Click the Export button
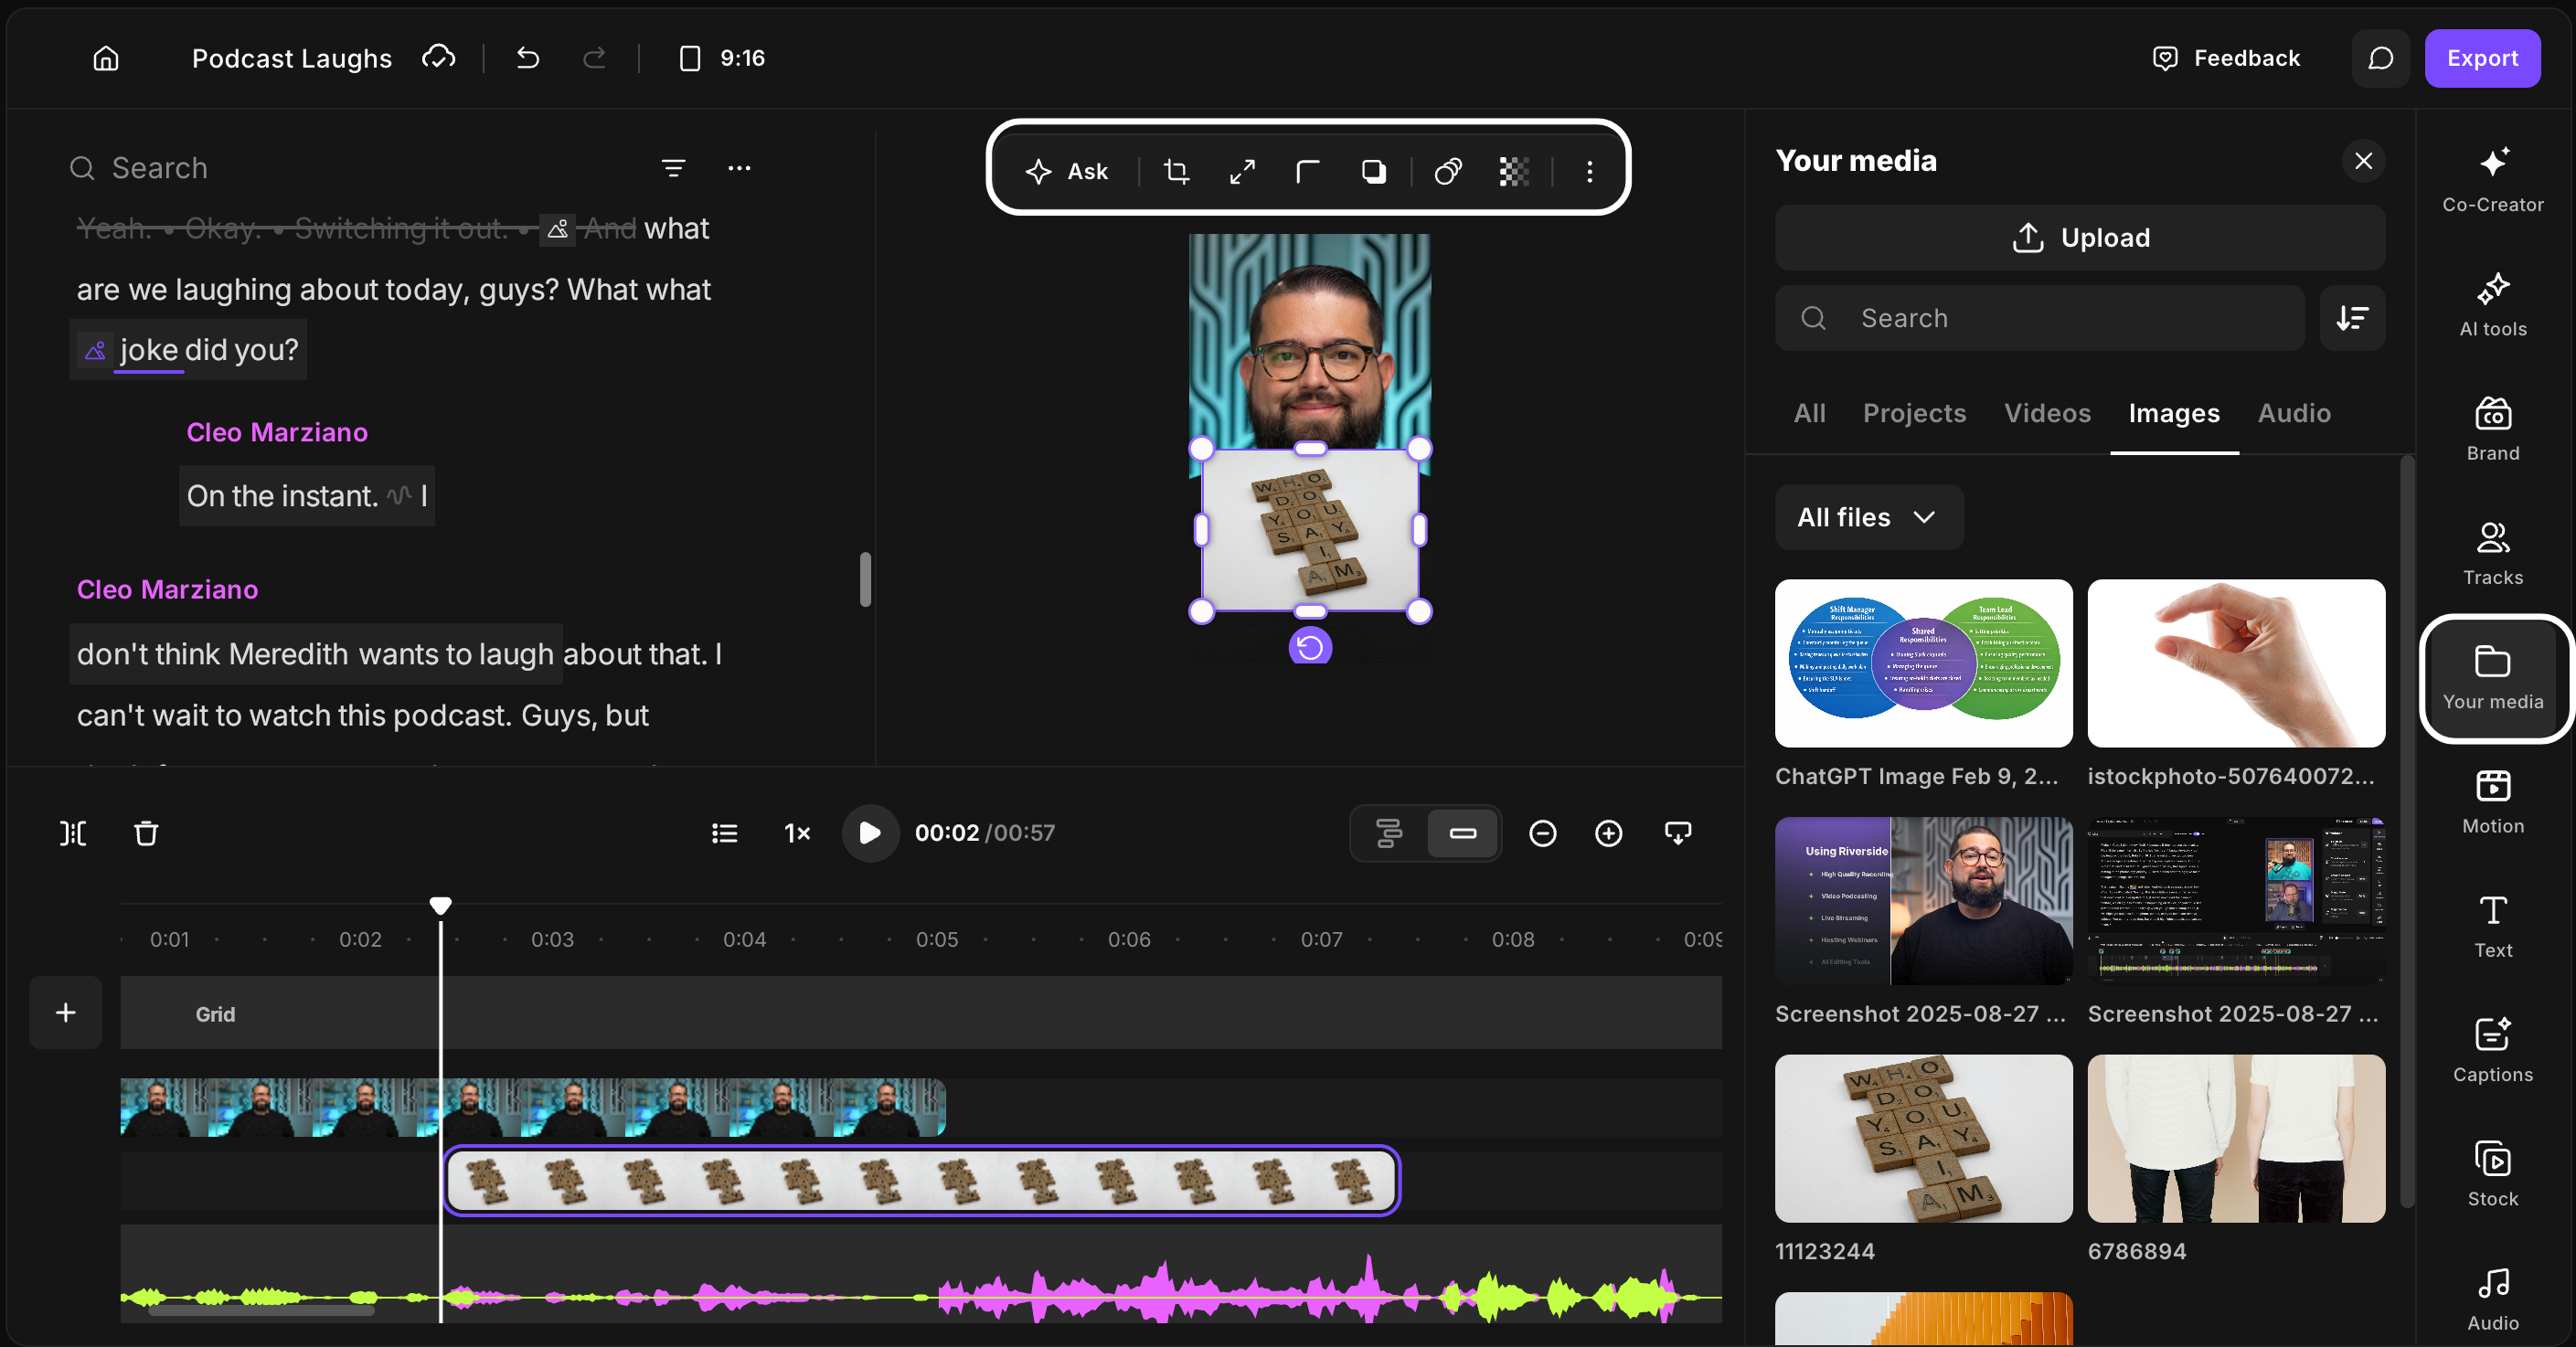Image resolution: width=2576 pixels, height=1347 pixels. 2482,58
